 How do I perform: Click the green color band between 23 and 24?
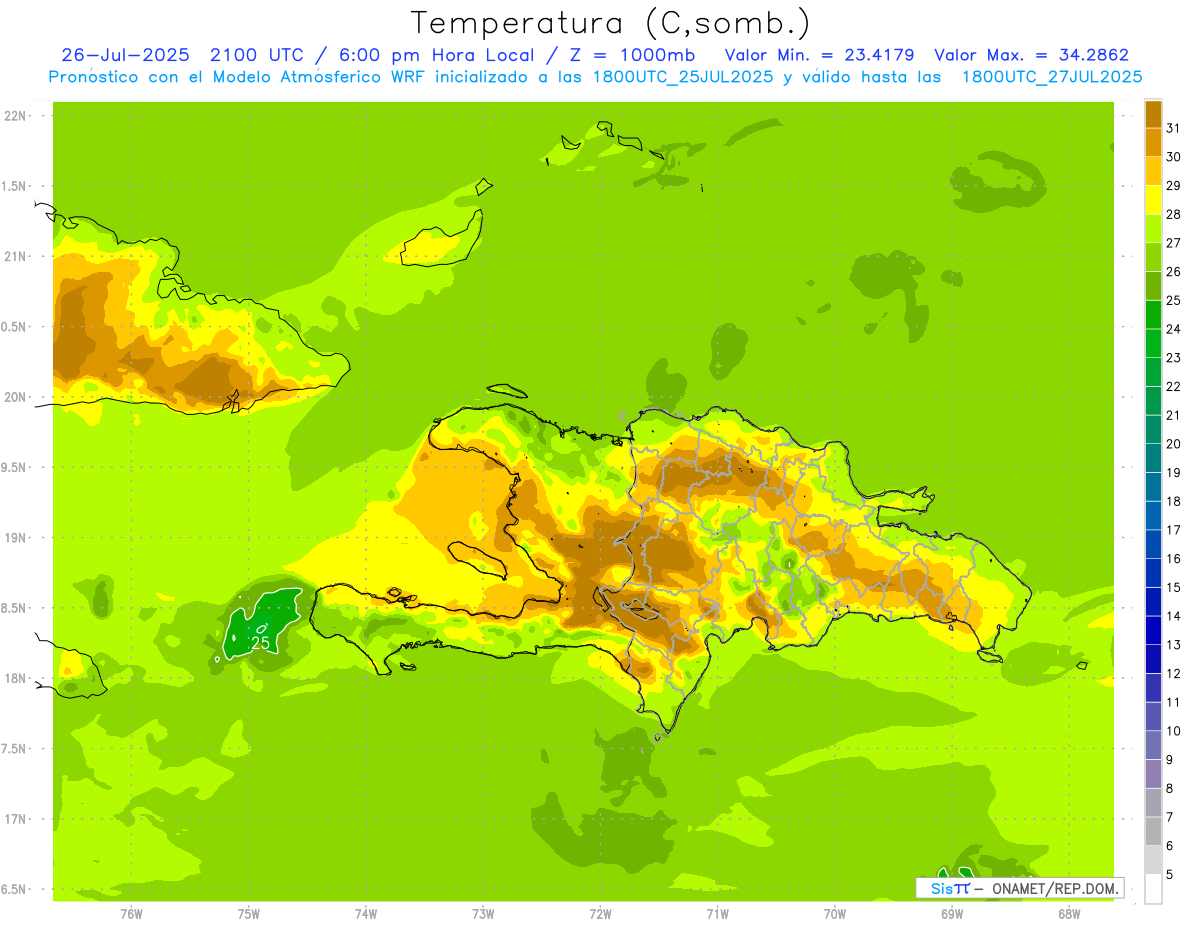click(x=1153, y=343)
